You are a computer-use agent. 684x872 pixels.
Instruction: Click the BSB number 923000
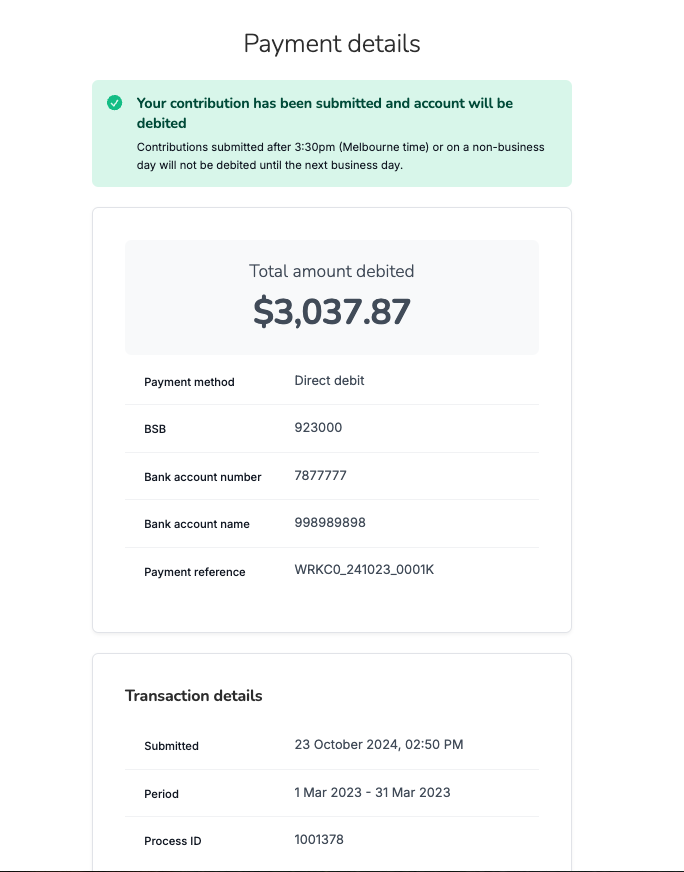(x=318, y=428)
